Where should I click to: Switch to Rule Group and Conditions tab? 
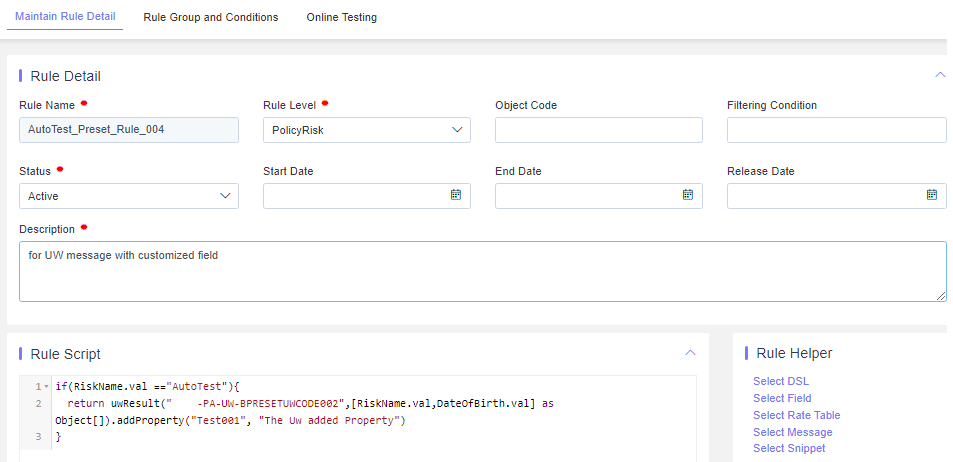coord(211,18)
